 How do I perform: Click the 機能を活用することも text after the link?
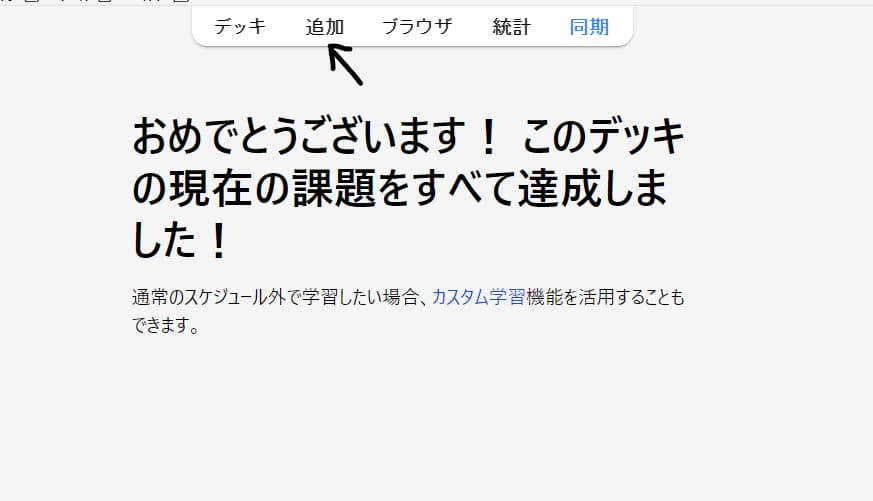(605, 297)
